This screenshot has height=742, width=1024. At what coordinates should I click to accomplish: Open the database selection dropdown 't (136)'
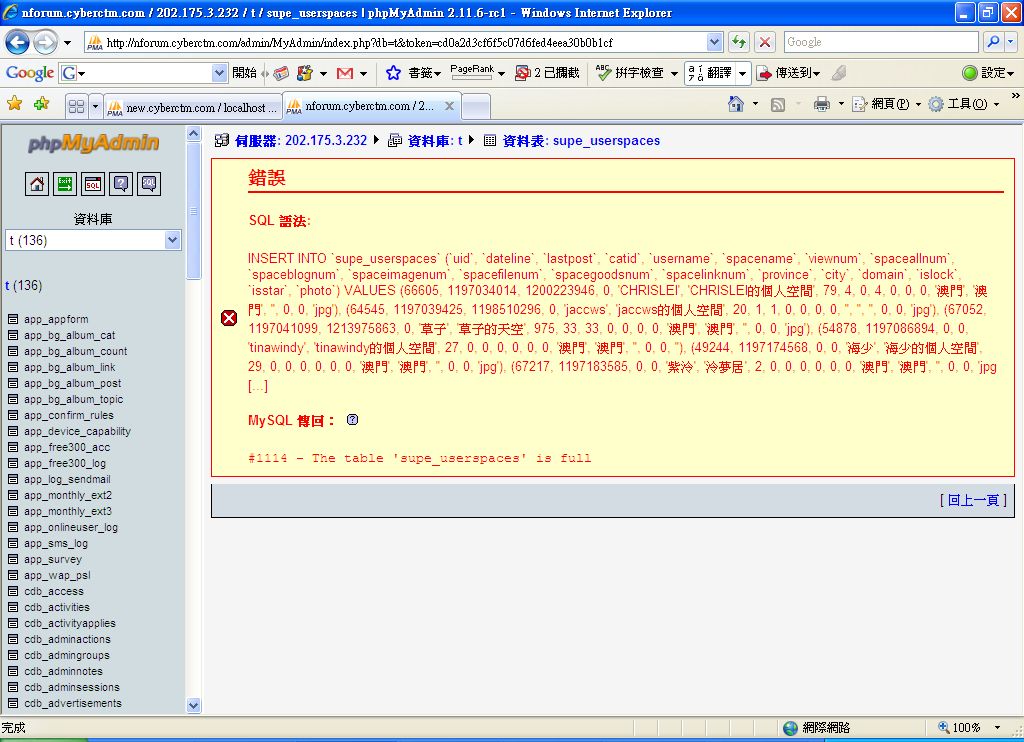tap(93, 240)
